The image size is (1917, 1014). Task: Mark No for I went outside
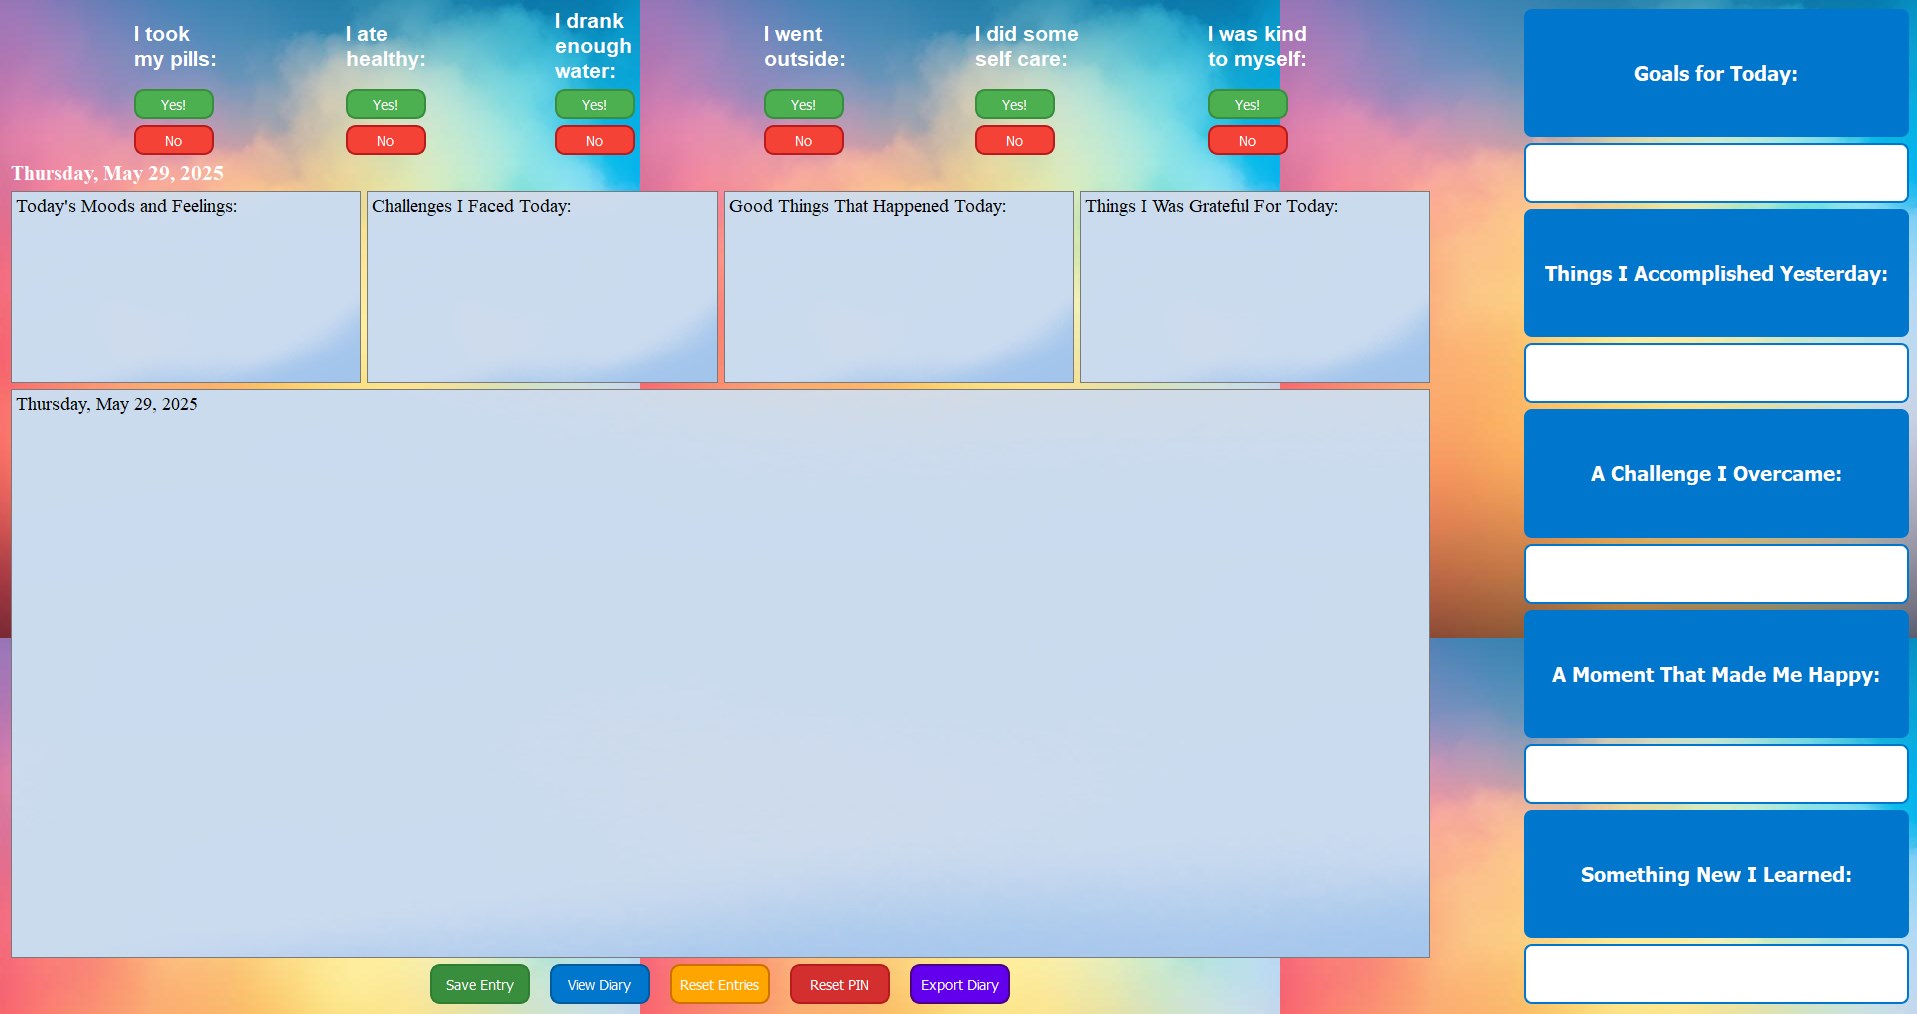pyautogui.click(x=804, y=141)
